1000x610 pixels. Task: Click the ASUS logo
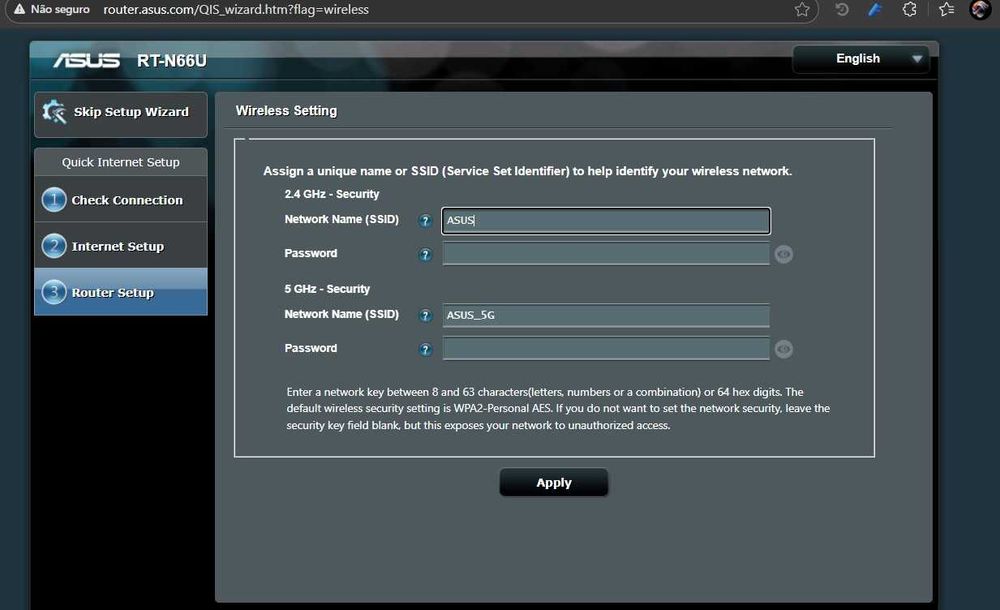click(x=86, y=60)
